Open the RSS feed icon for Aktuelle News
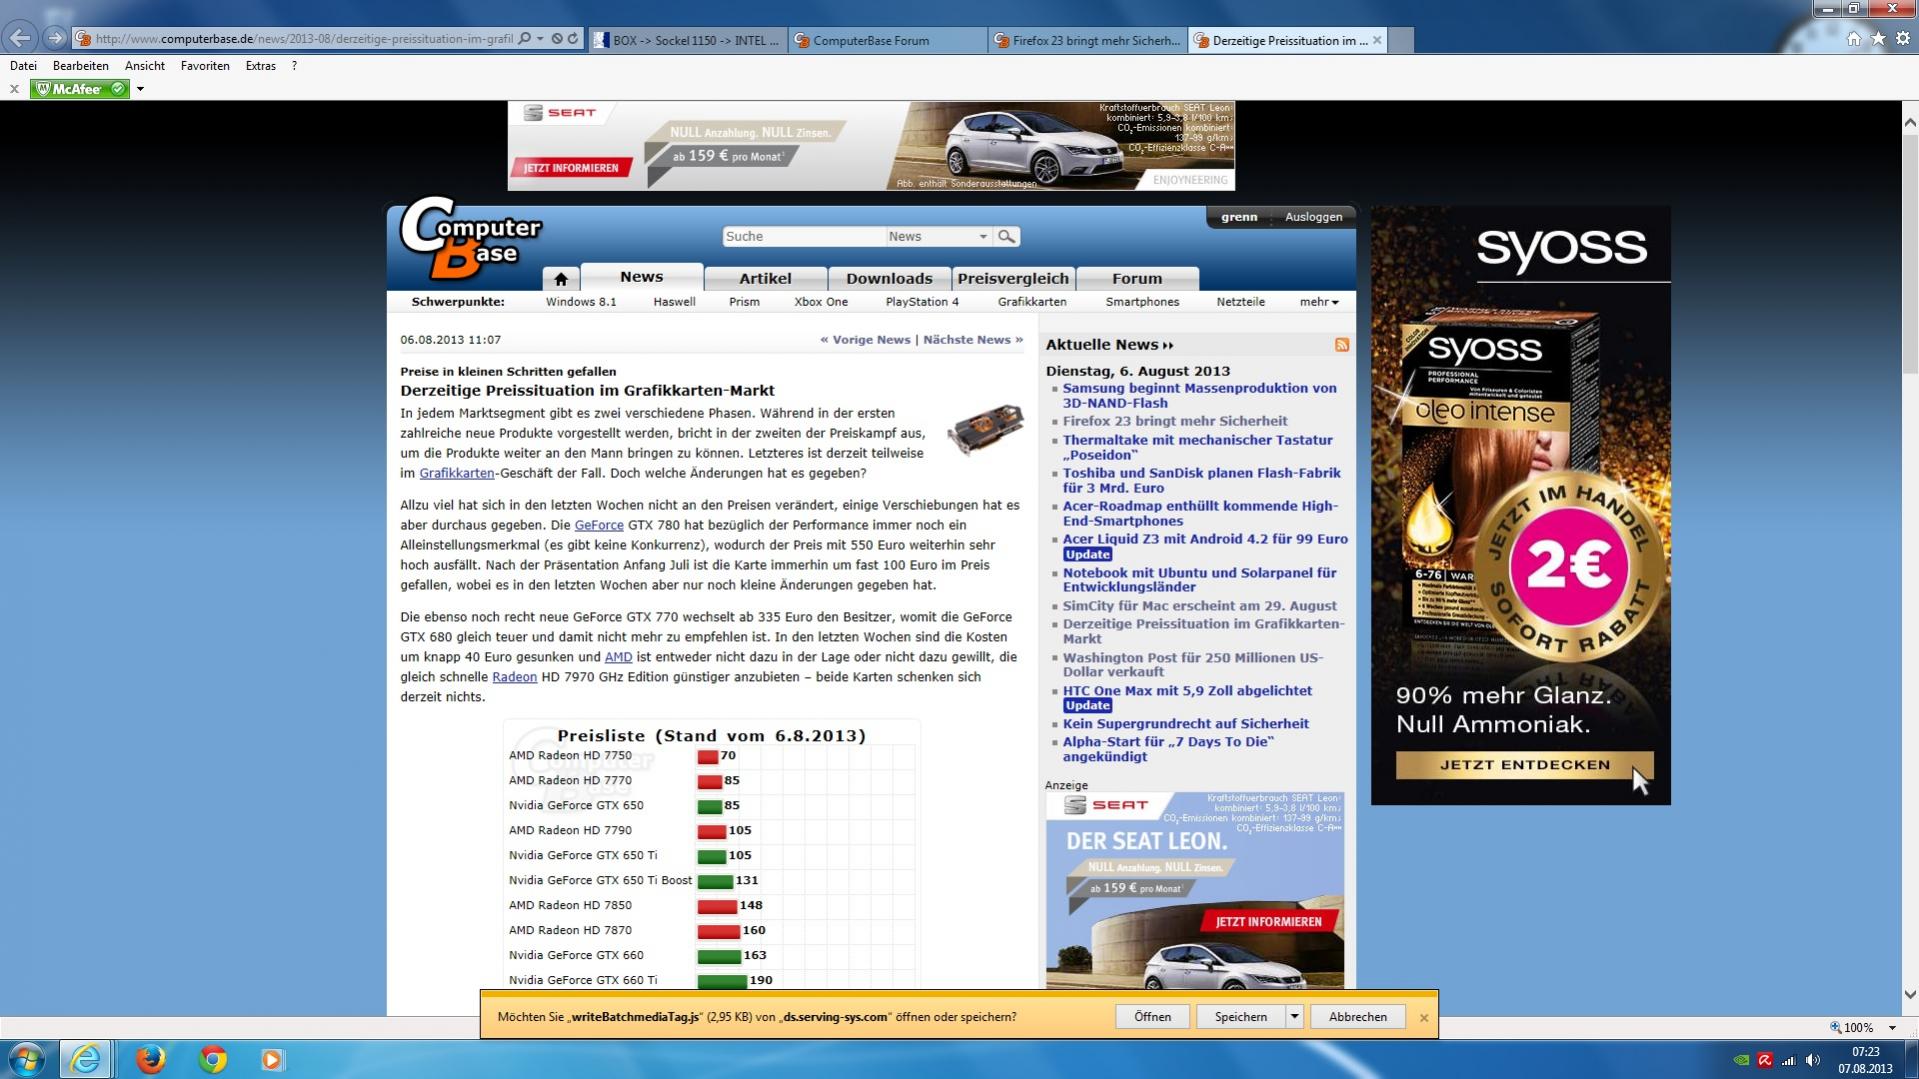 [x=1342, y=345]
